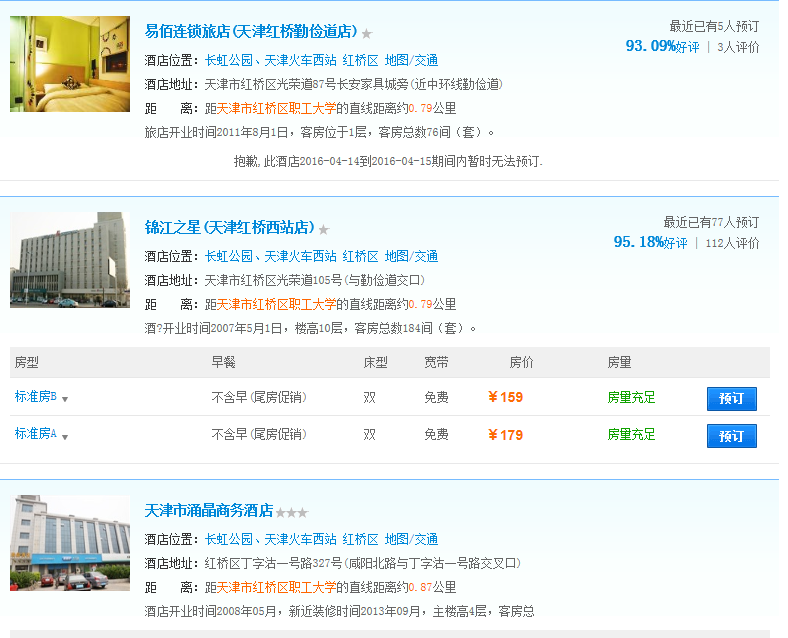This screenshot has height=638, width=788.
Task: Open 红桥区 district link for 易佰连锁旅店
Action: tap(360, 60)
